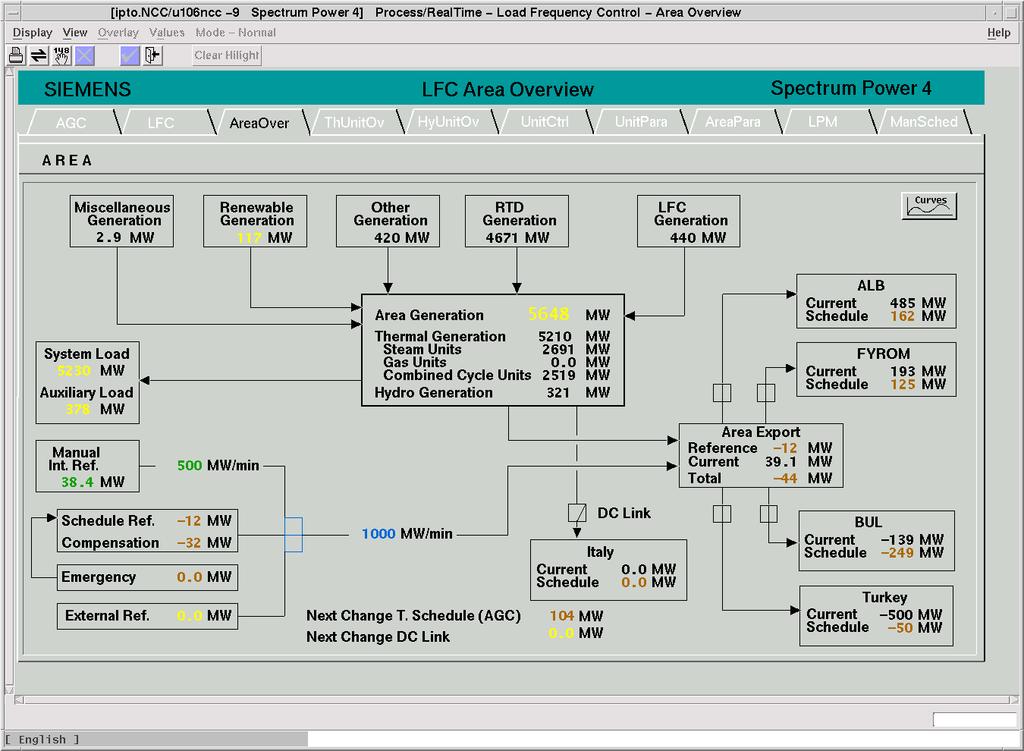1024x751 pixels.
Task: Click the External Ref. 0.0 MW value
Action: [189, 615]
